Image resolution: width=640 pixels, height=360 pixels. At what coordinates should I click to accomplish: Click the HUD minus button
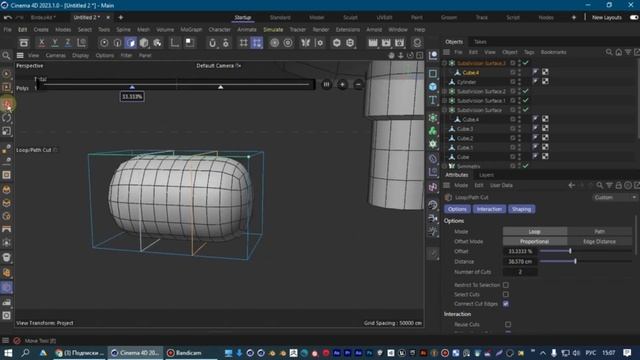click(358, 84)
